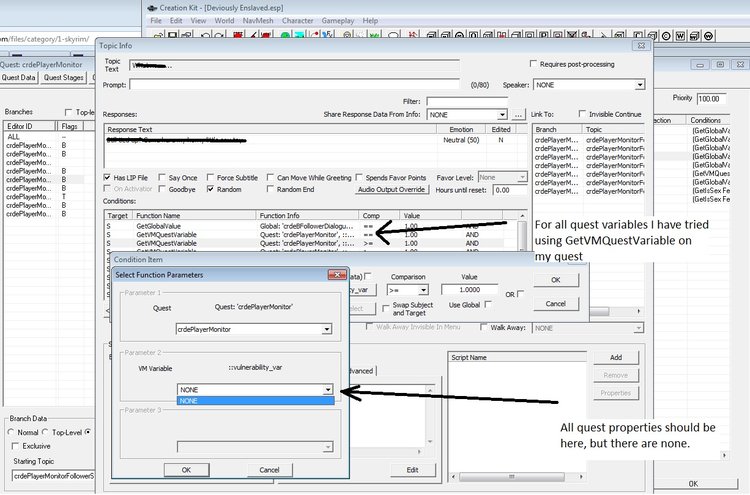
Task: Uncheck the Random checkbox
Action: [210, 189]
